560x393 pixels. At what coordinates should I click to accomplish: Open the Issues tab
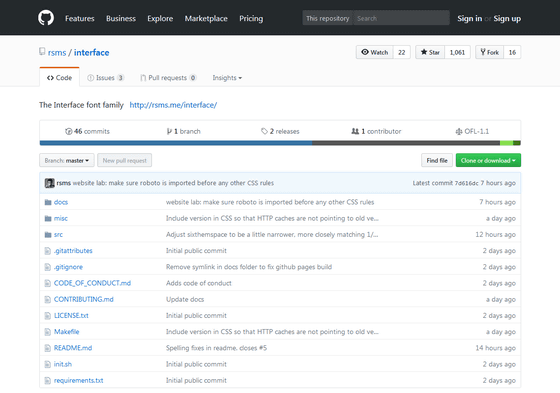106,78
